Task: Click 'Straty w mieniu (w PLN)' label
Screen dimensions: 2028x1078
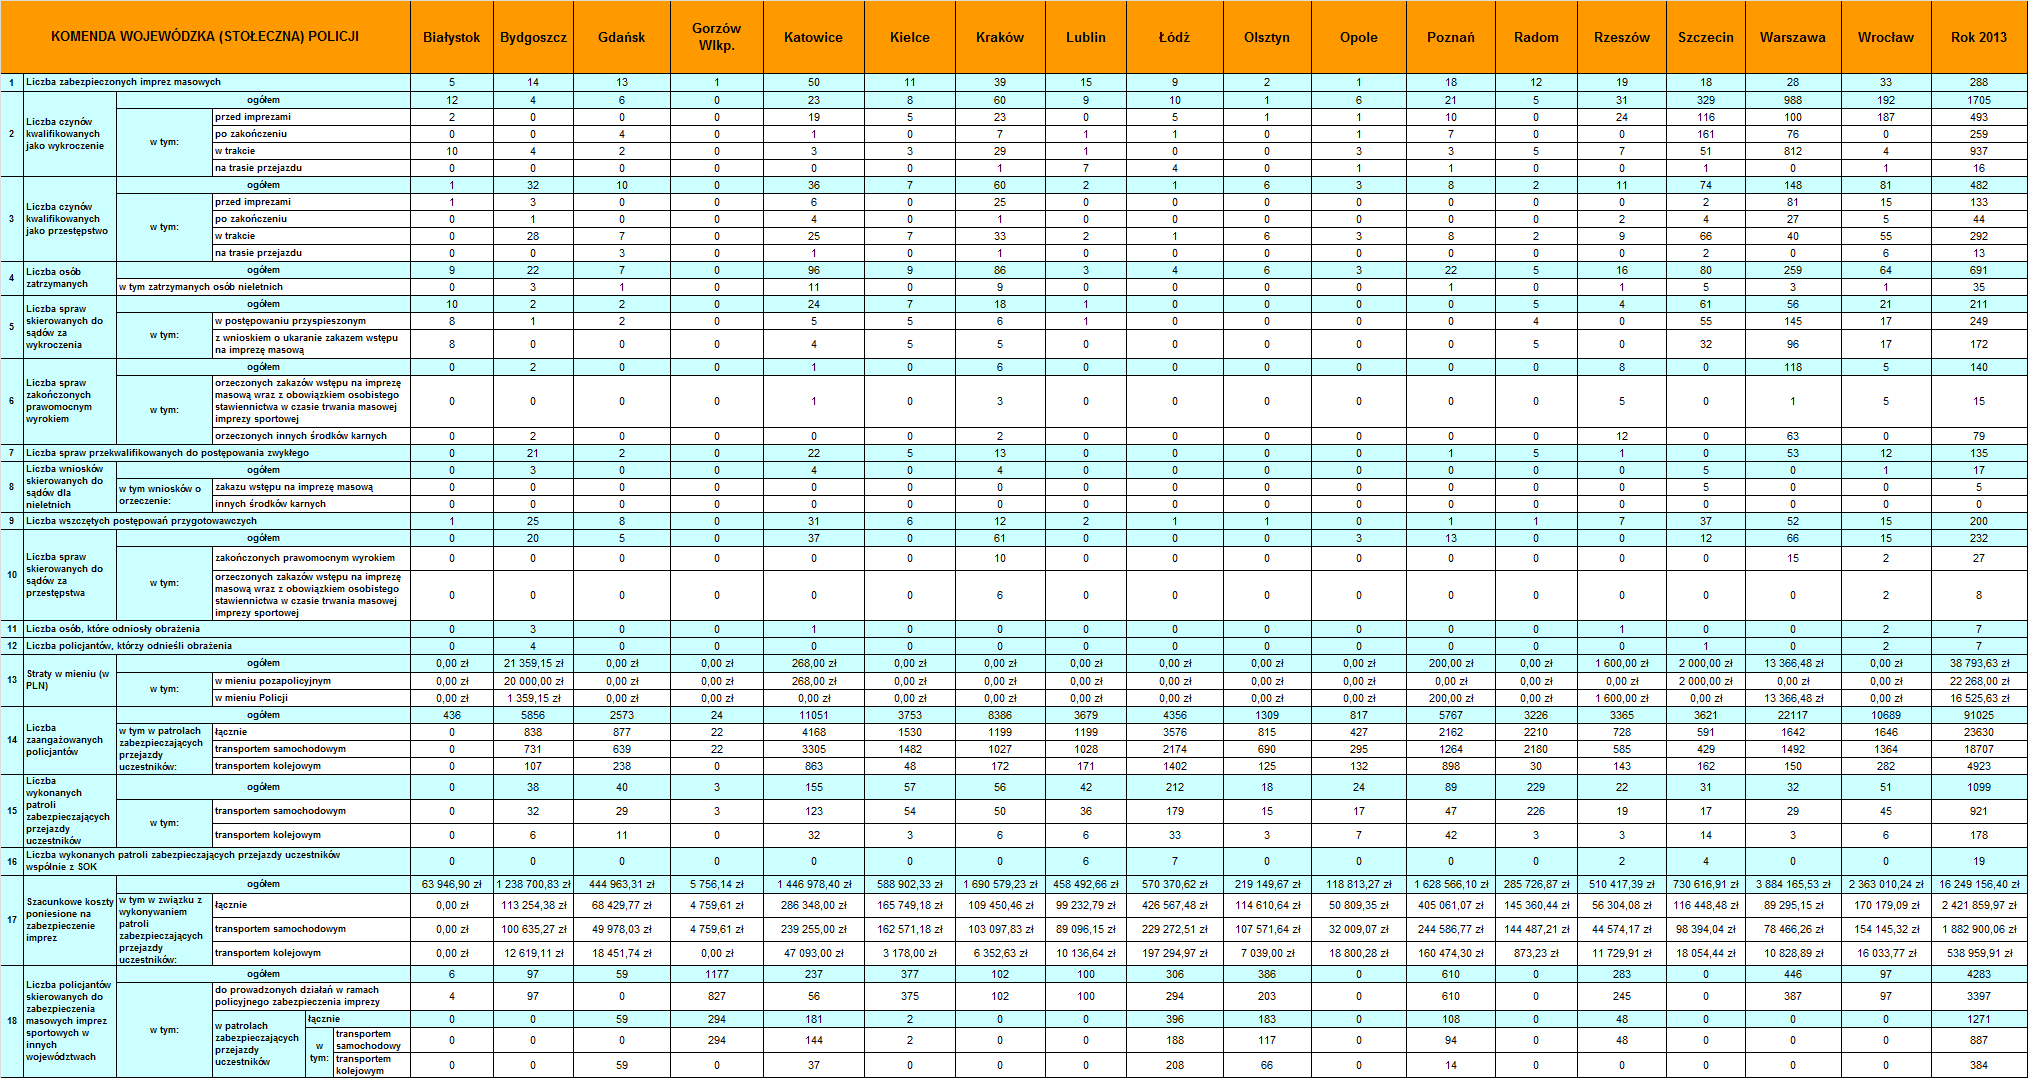Action: (x=70, y=680)
